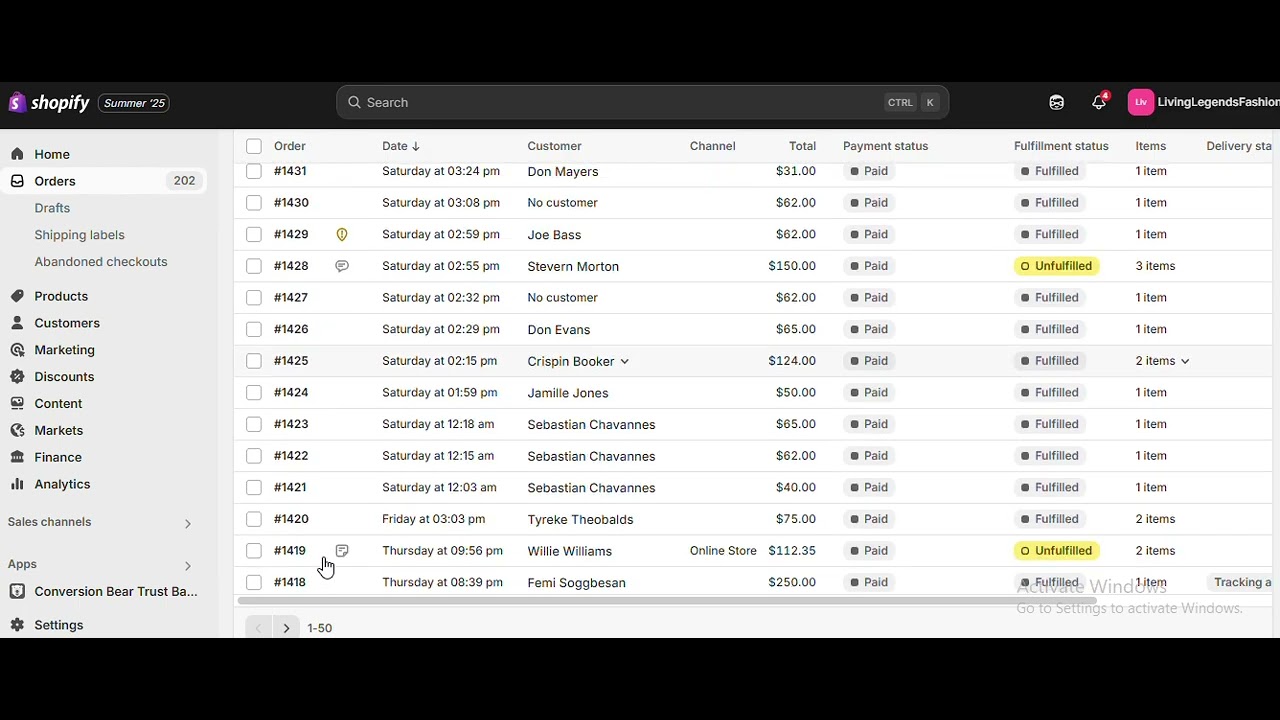Expand the Apps section
The width and height of the screenshot is (1280, 720).
pos(187,566)
